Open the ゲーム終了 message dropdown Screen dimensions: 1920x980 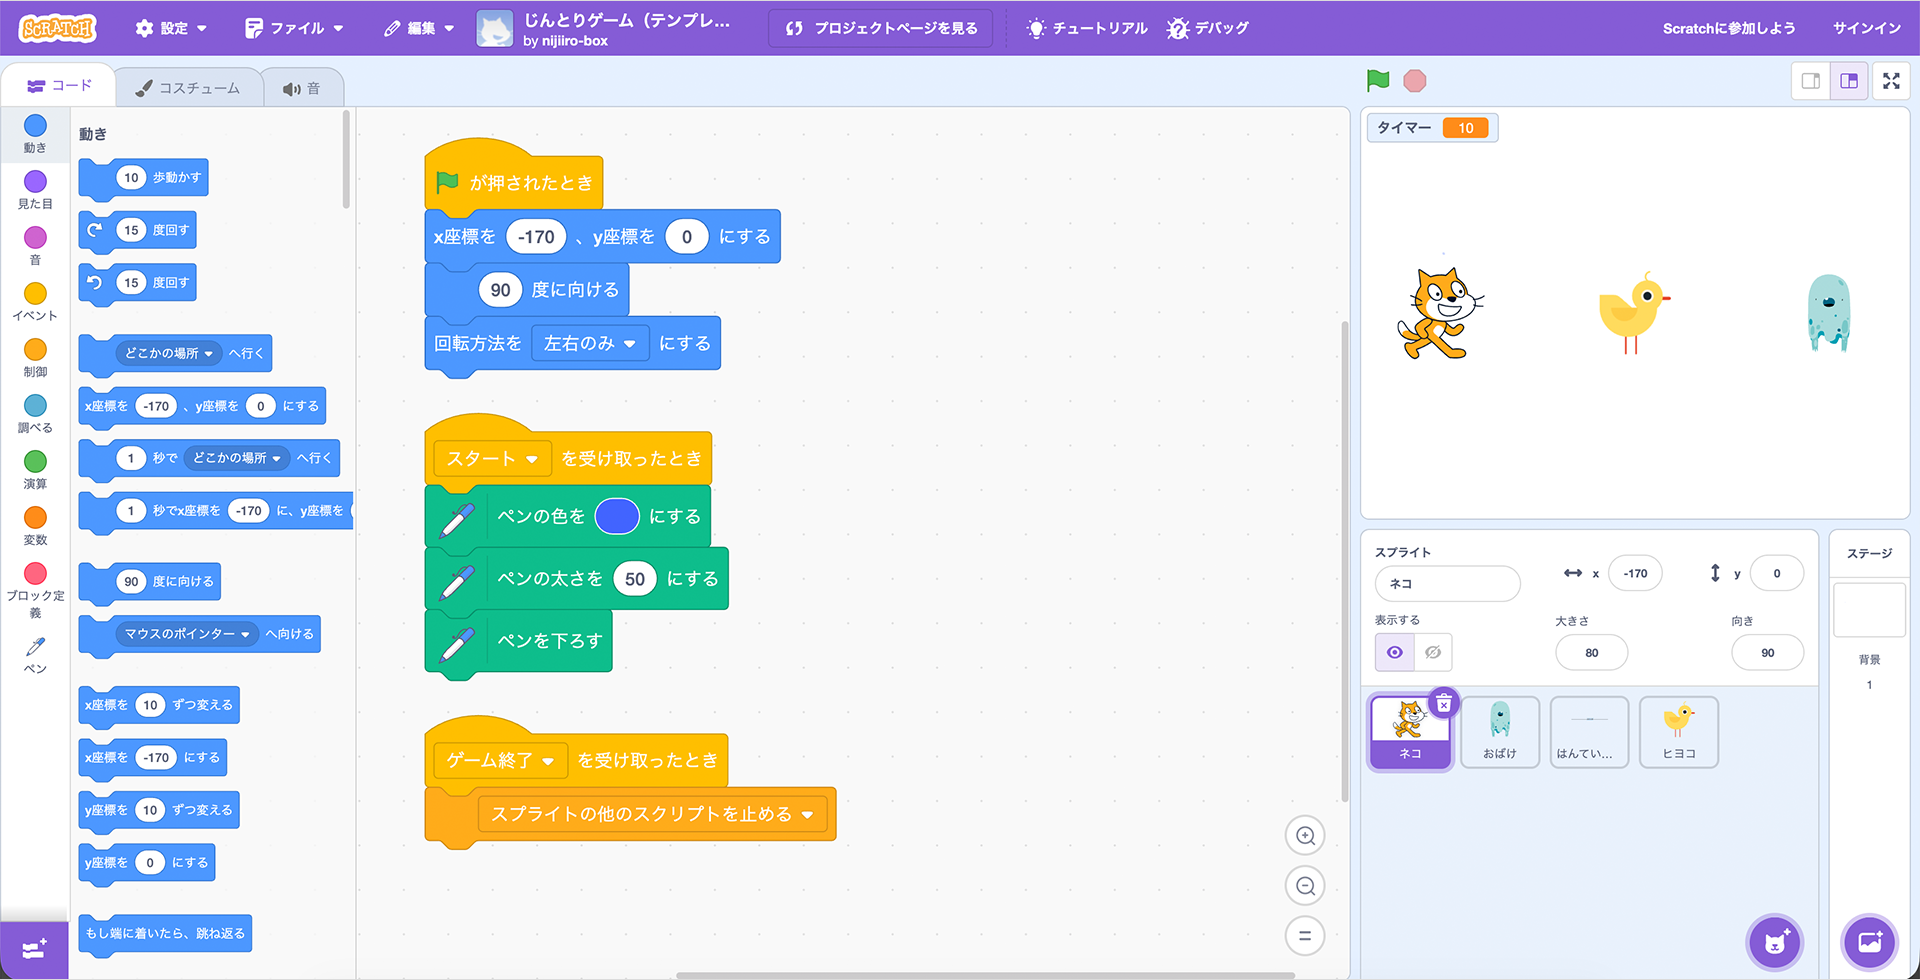click(500, 761)
